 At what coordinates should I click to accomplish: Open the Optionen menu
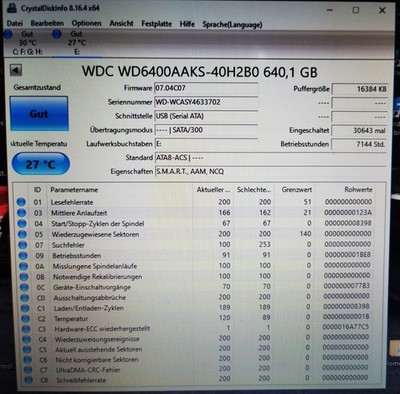[x=87, y=23]
